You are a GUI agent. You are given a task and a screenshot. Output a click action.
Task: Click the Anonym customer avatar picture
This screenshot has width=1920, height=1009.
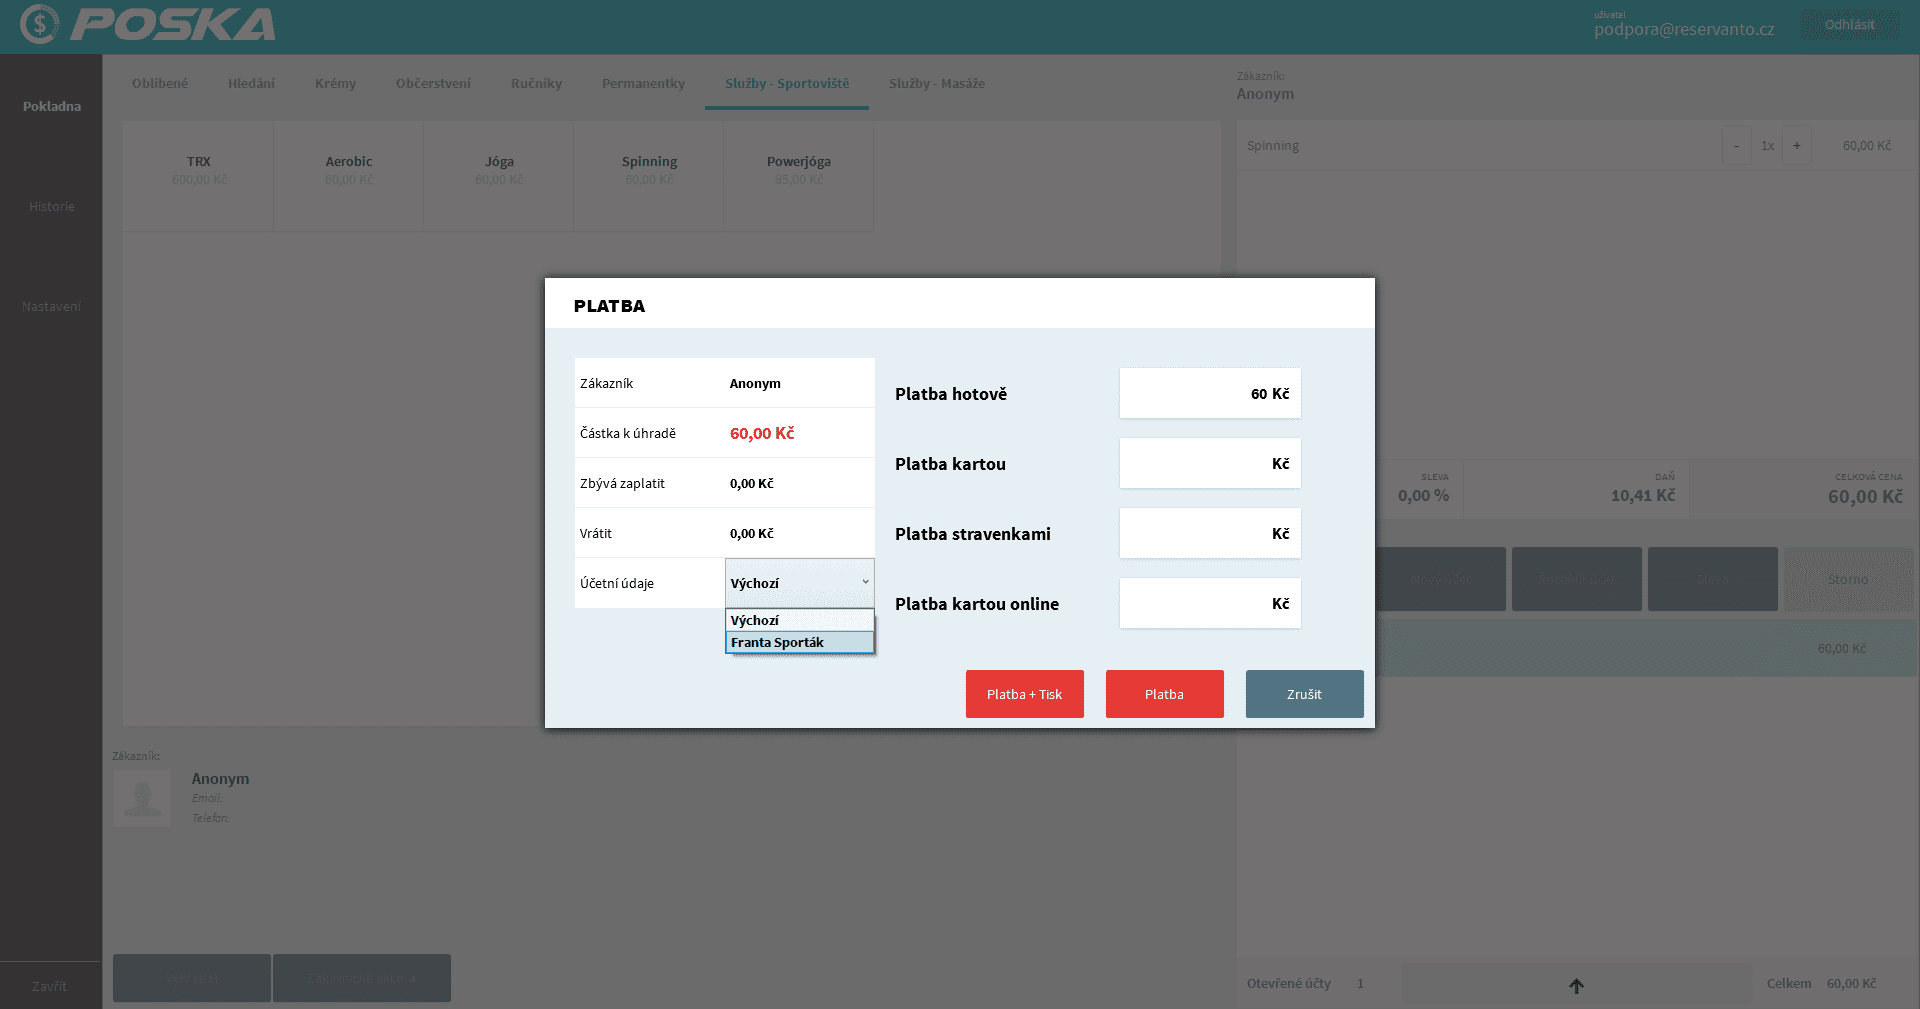142,797
